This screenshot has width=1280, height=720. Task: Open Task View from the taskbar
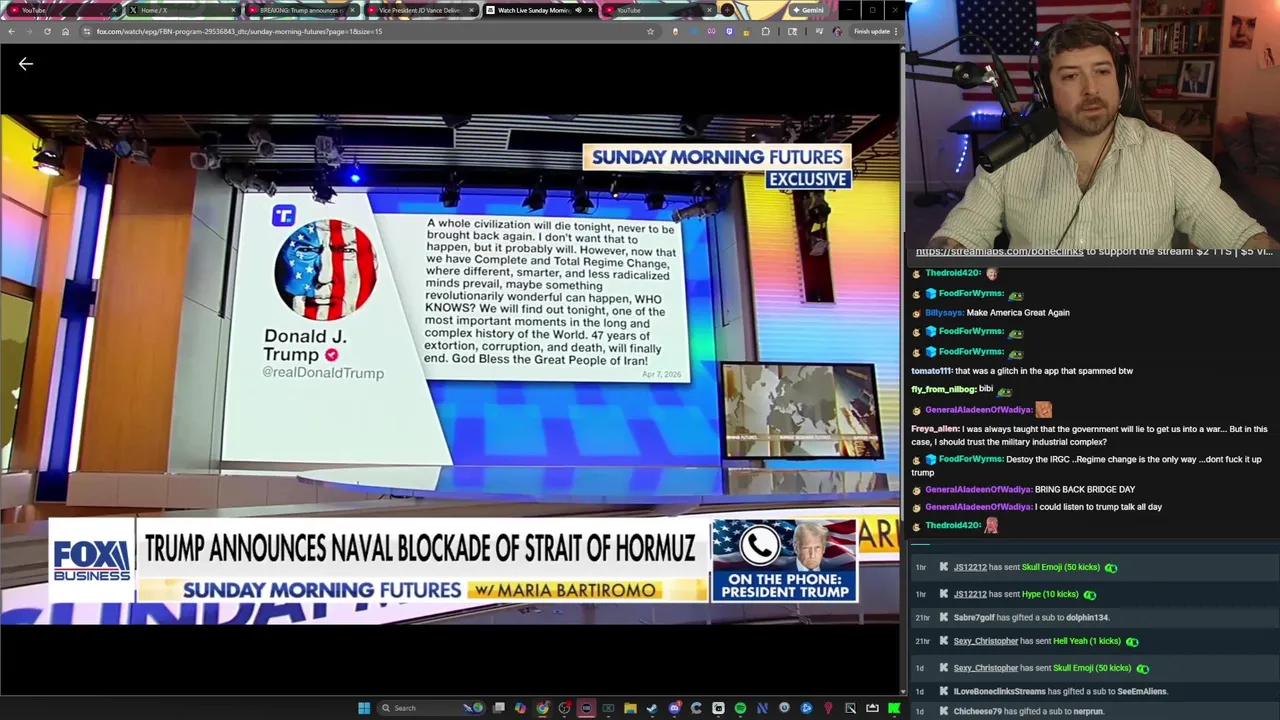pyautogui.click(x=499, y=708)
